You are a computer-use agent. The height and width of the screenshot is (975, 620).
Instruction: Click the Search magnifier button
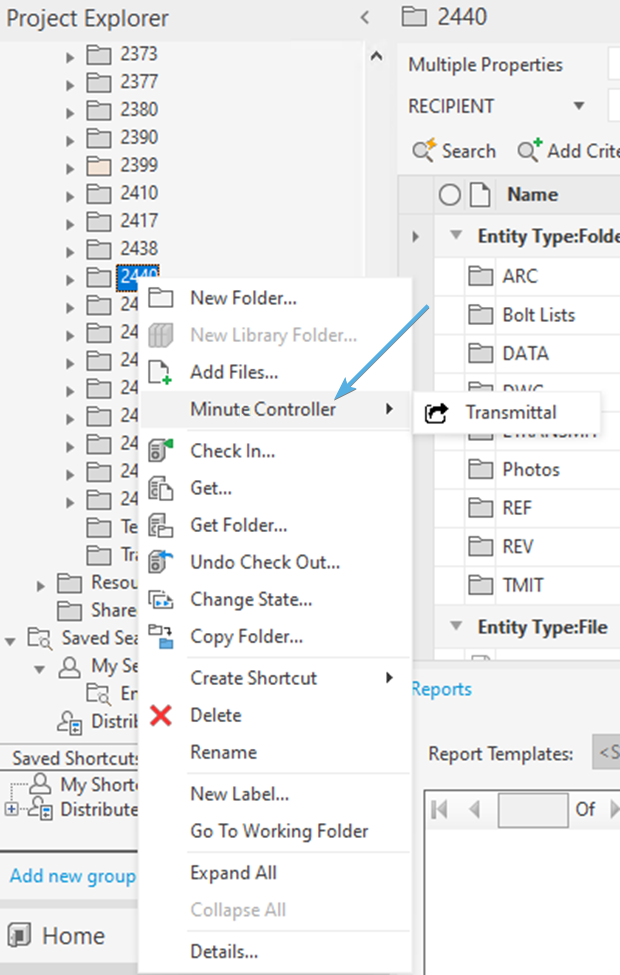pos(455,151)
